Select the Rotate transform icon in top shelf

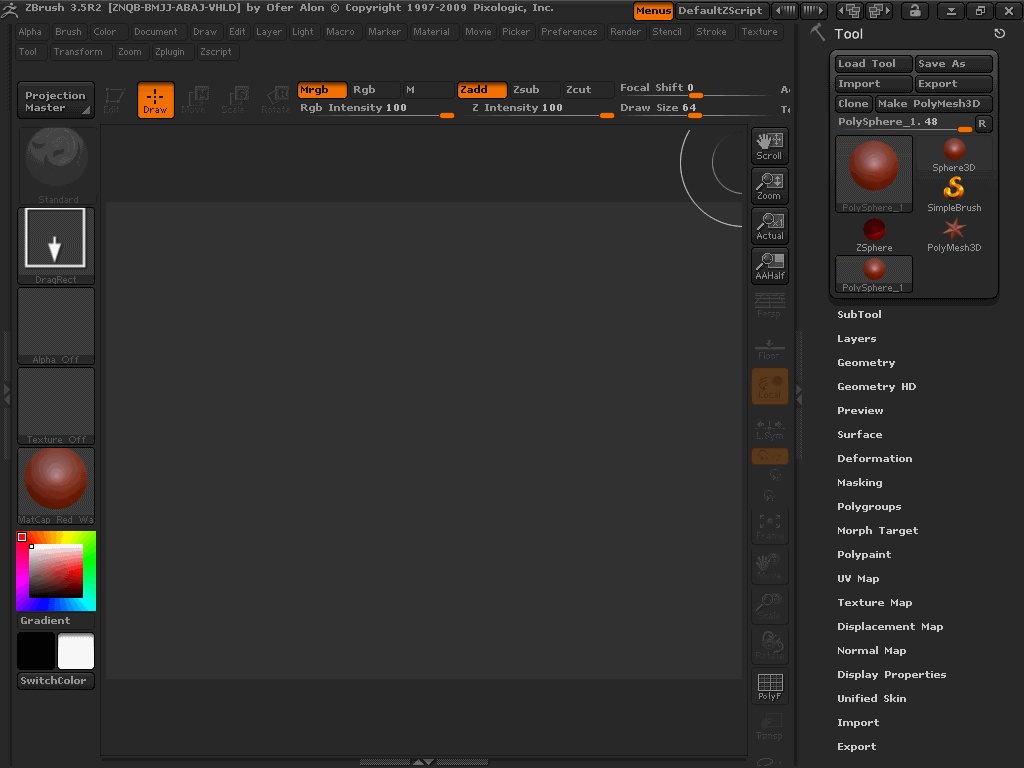tap(276, 100)
